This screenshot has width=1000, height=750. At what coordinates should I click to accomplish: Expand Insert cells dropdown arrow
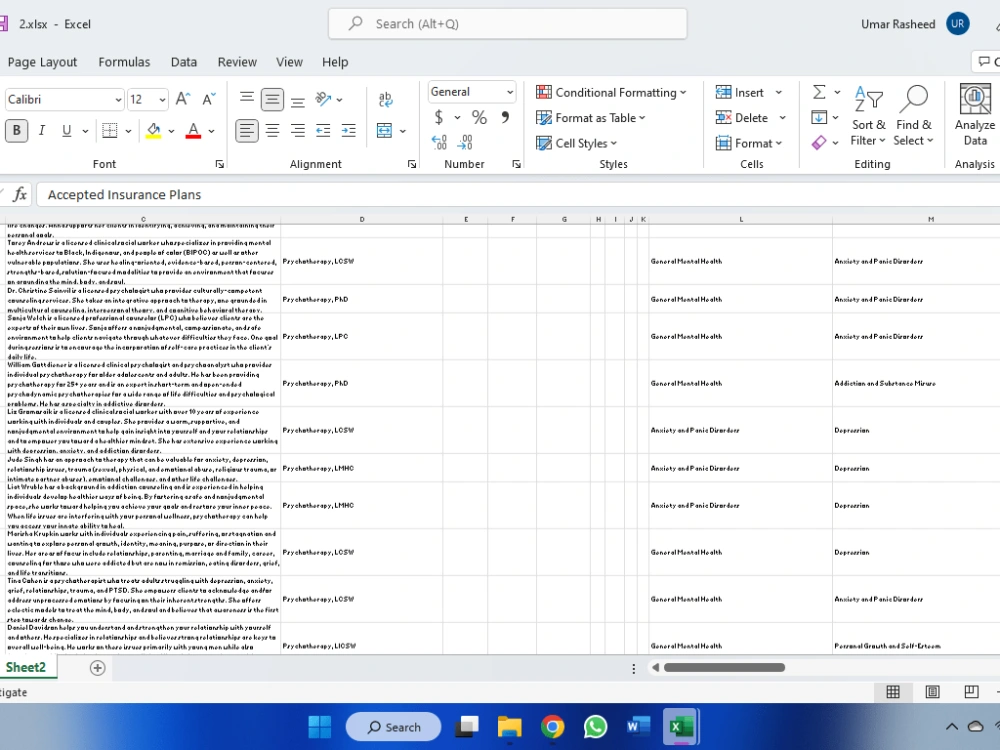[x=779, y=92]
